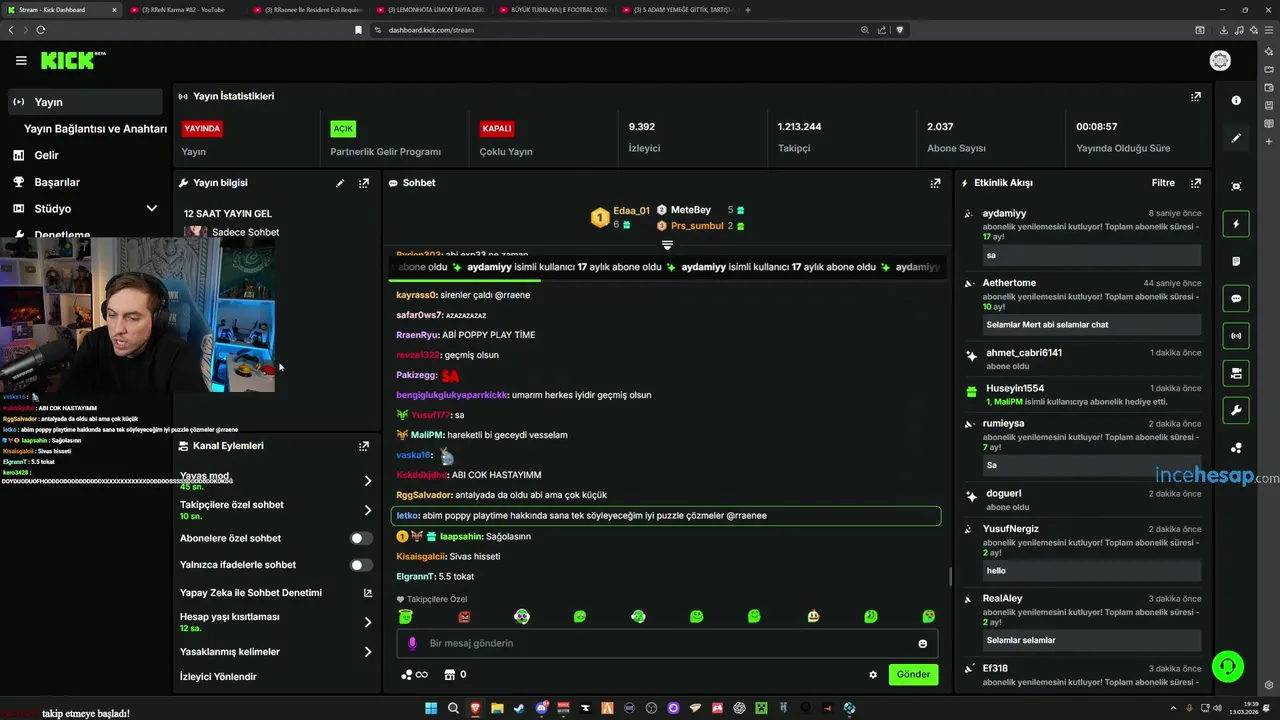This screenshot has width=1280, height=720.
Task: Click username letko in highlighted message
Action: tap(407, 516)
